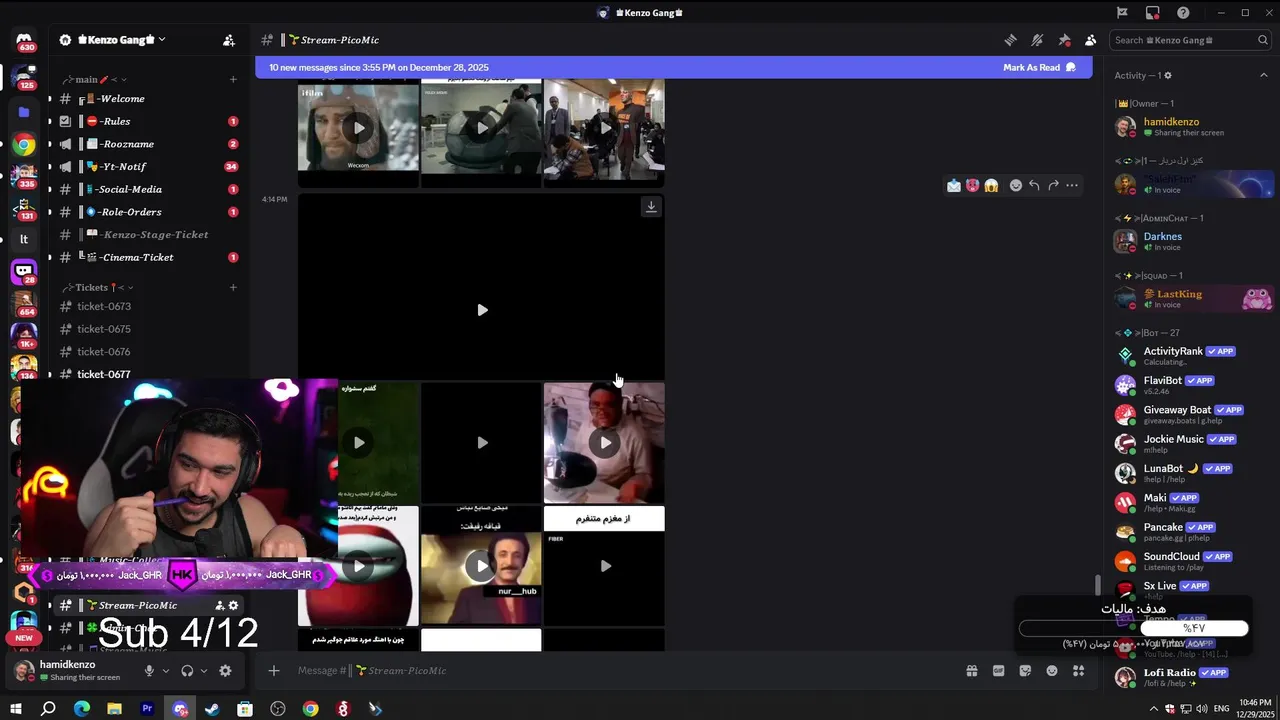1280x720 pixels.
Task: Open Kenzo Gang server name dropdown
Action: click(120, 40)
